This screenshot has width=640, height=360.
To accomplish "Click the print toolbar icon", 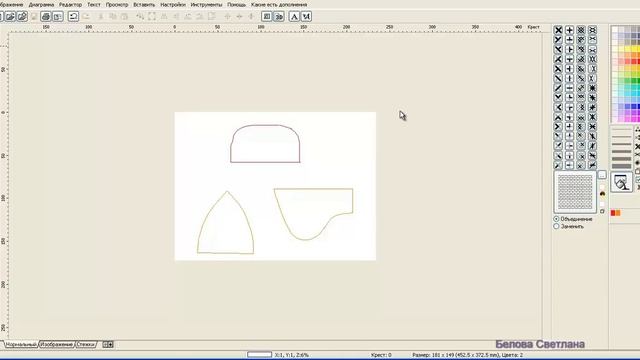I will (46, 16).
